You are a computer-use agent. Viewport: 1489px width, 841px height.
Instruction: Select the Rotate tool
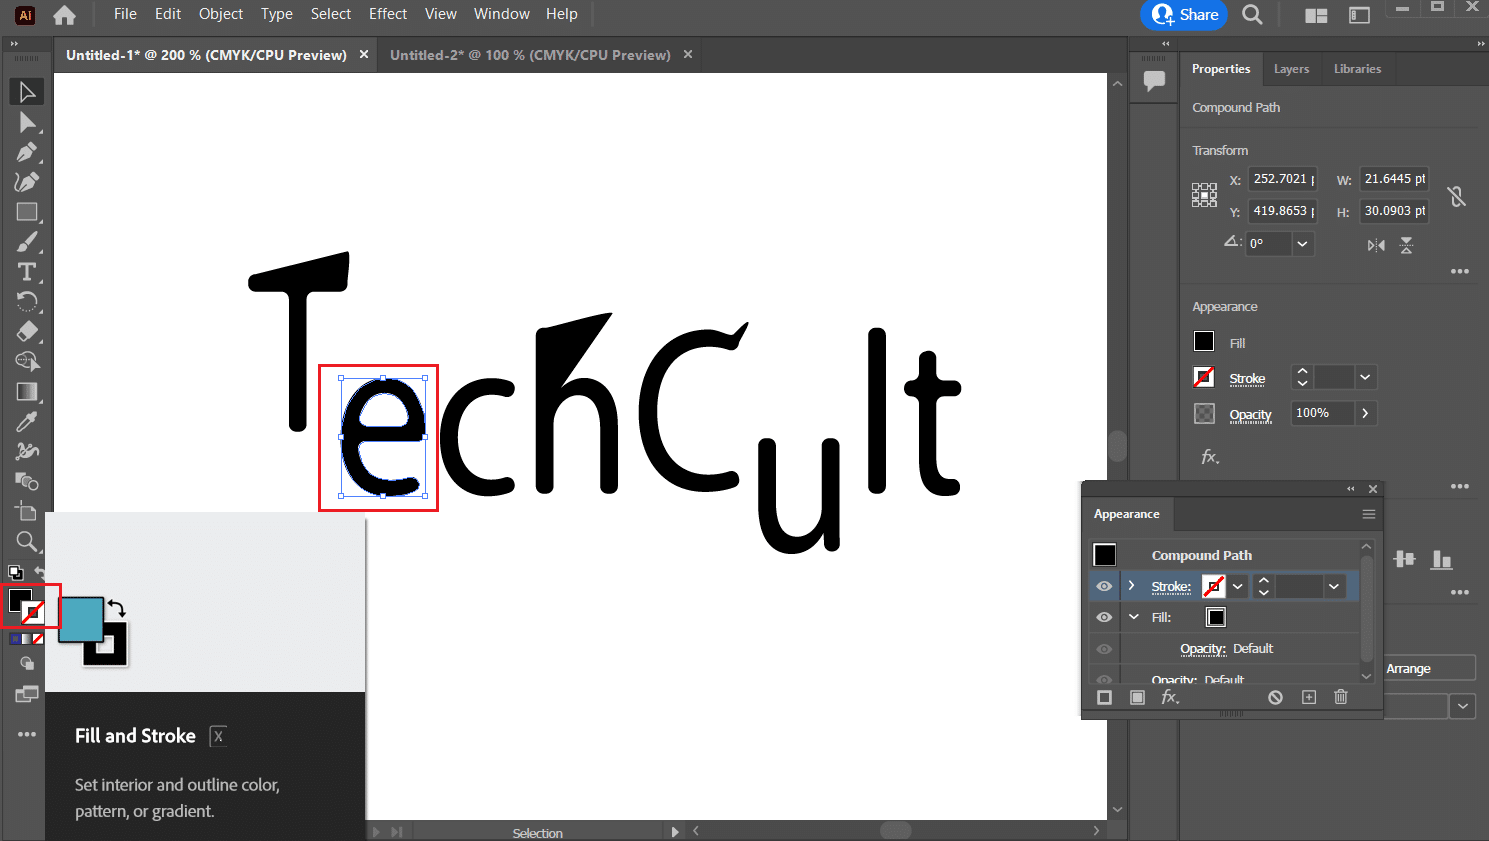(27, 302)
